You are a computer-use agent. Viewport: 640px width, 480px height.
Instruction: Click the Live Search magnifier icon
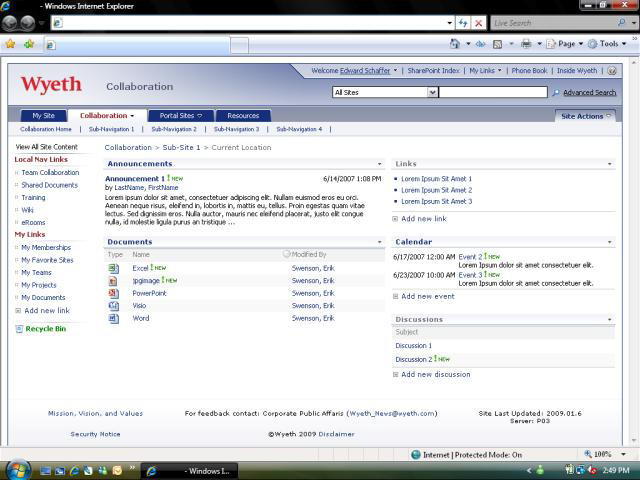[621, 23]
